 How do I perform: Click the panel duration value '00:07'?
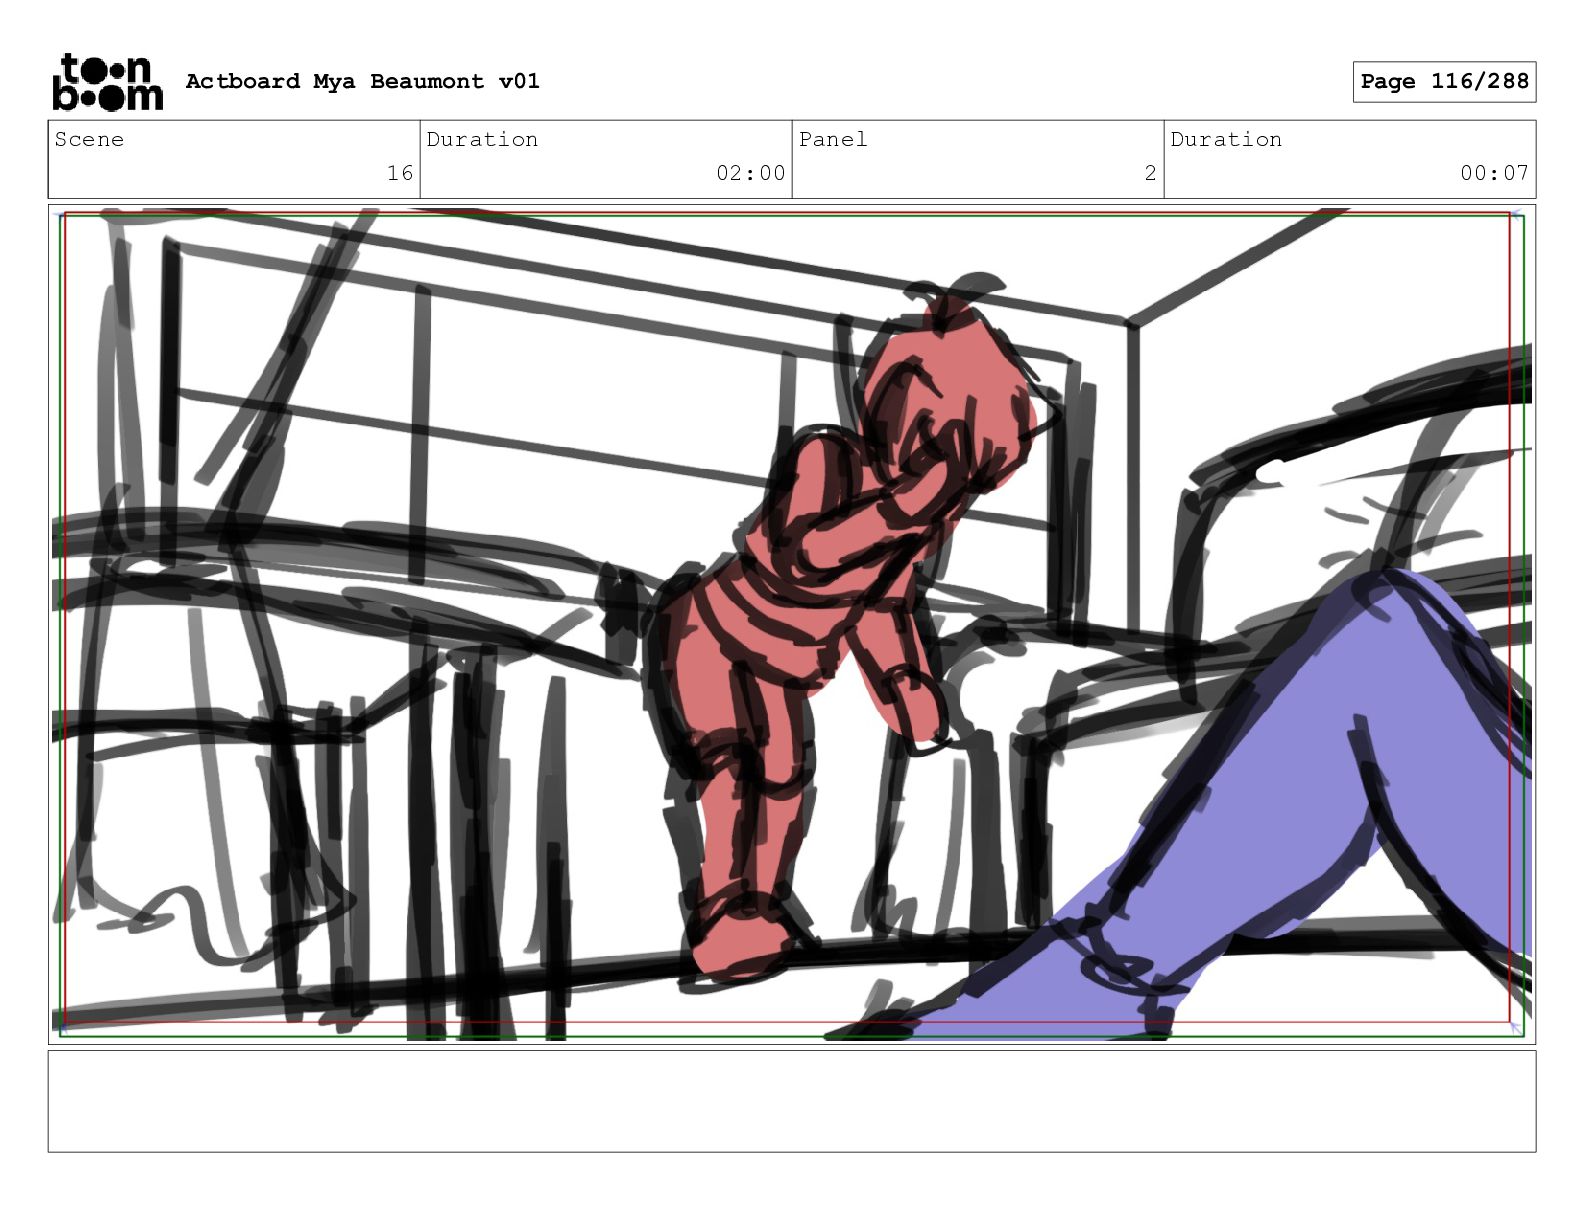coord(1494,173)
